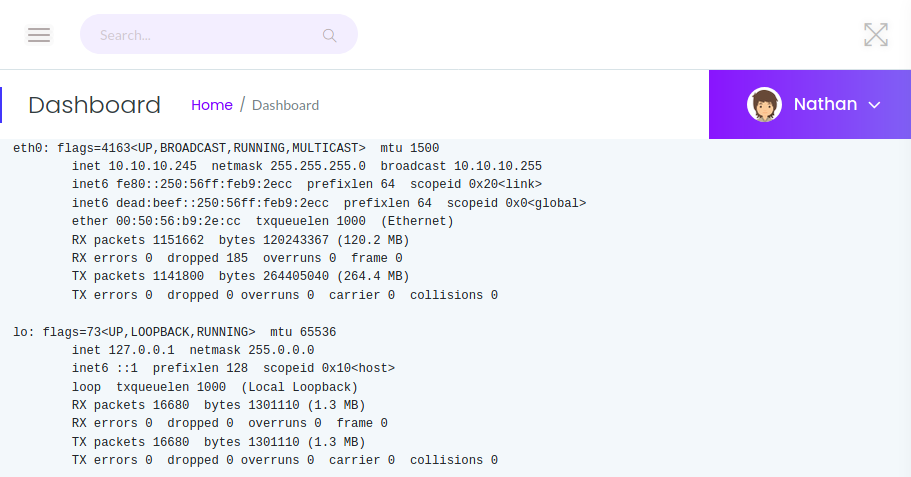Select the inet 10.10.10.245 address line
This screenshot has width=911, height=477.
(x=306, y=166)
